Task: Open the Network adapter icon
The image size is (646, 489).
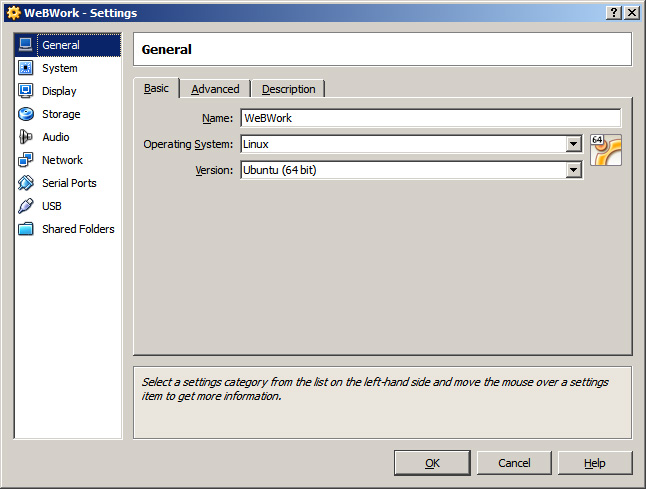Action: point(26,160)
